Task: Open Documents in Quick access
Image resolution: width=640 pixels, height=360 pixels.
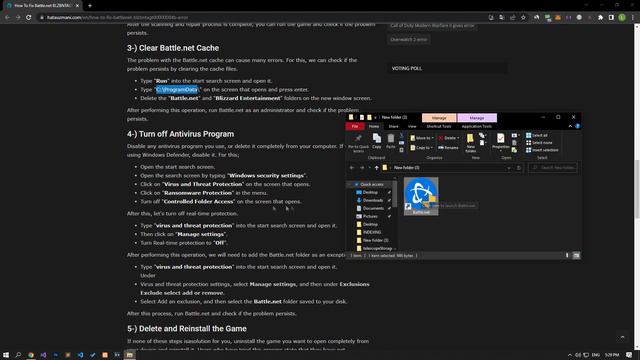Action: [373, 208]
